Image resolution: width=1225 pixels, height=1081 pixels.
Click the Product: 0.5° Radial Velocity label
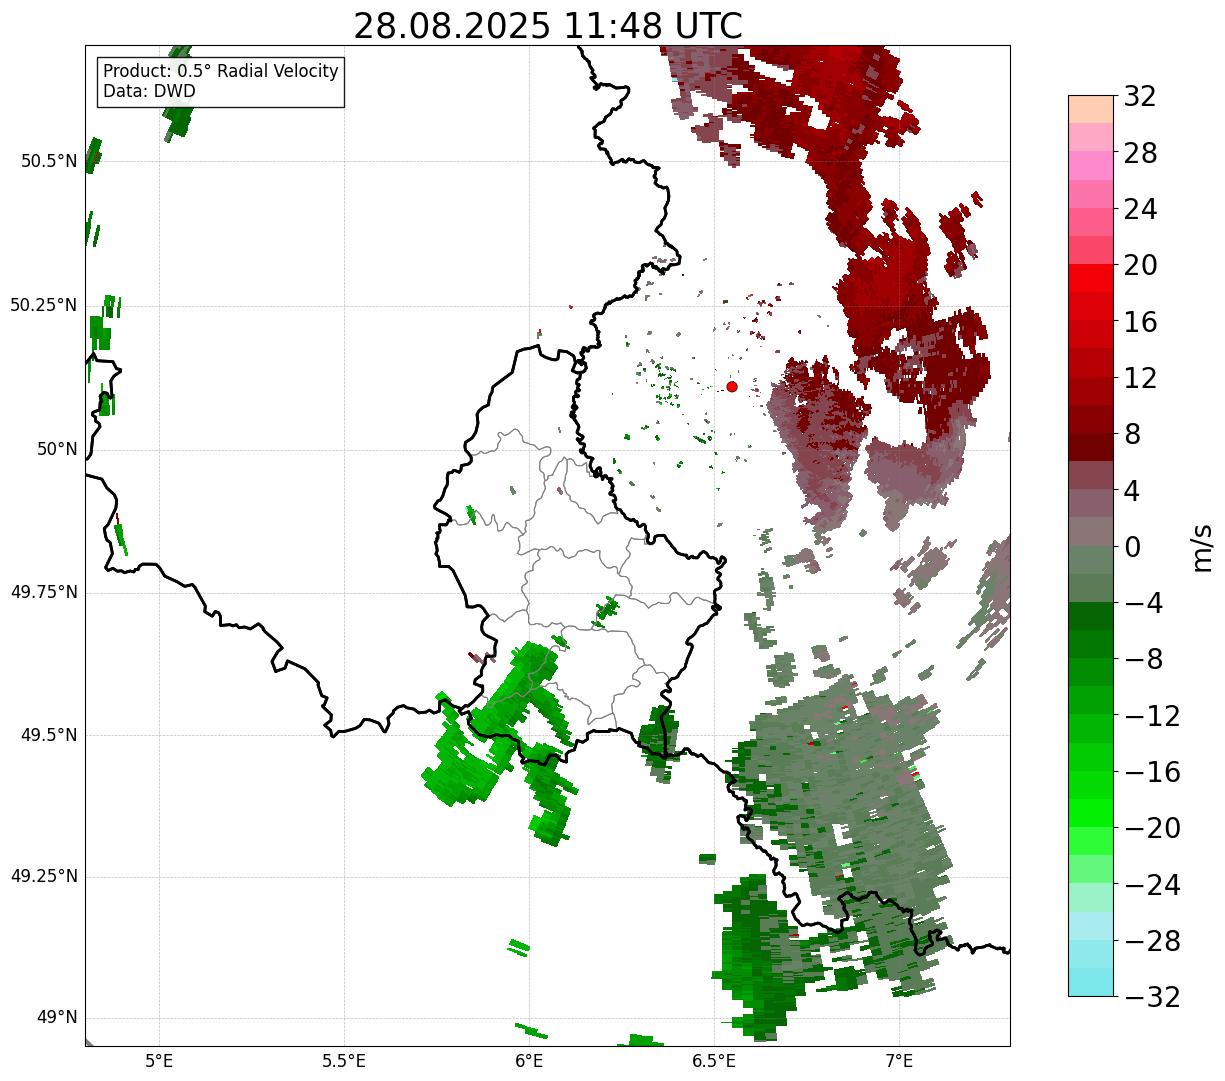(221, 72)
